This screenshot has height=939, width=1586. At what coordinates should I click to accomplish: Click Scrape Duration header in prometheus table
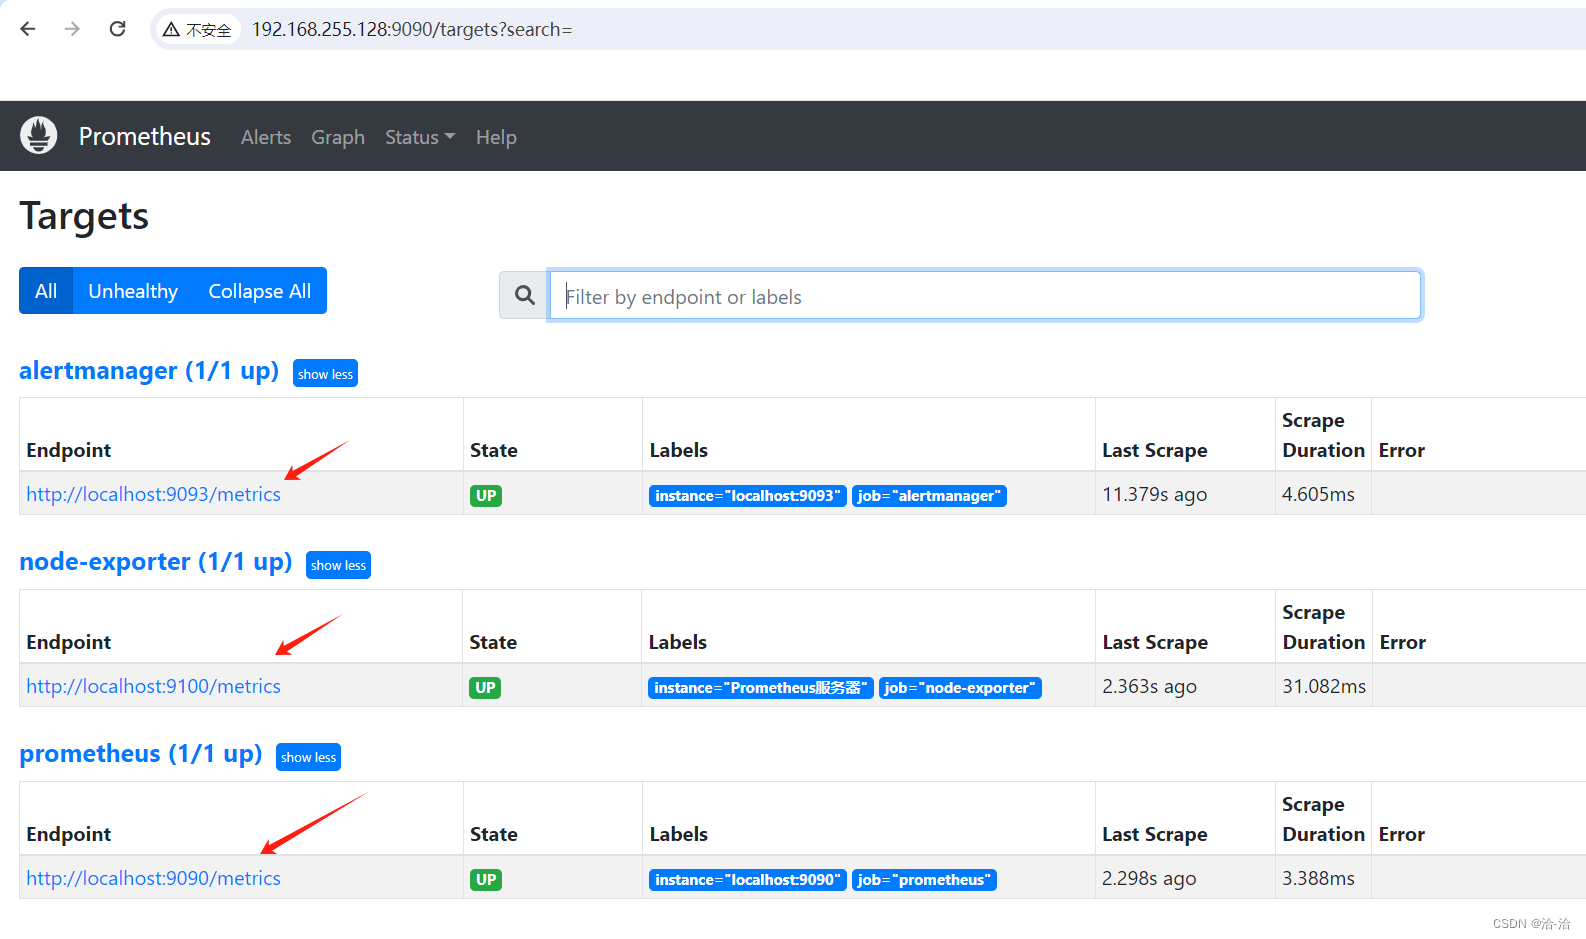point(1323,819)
